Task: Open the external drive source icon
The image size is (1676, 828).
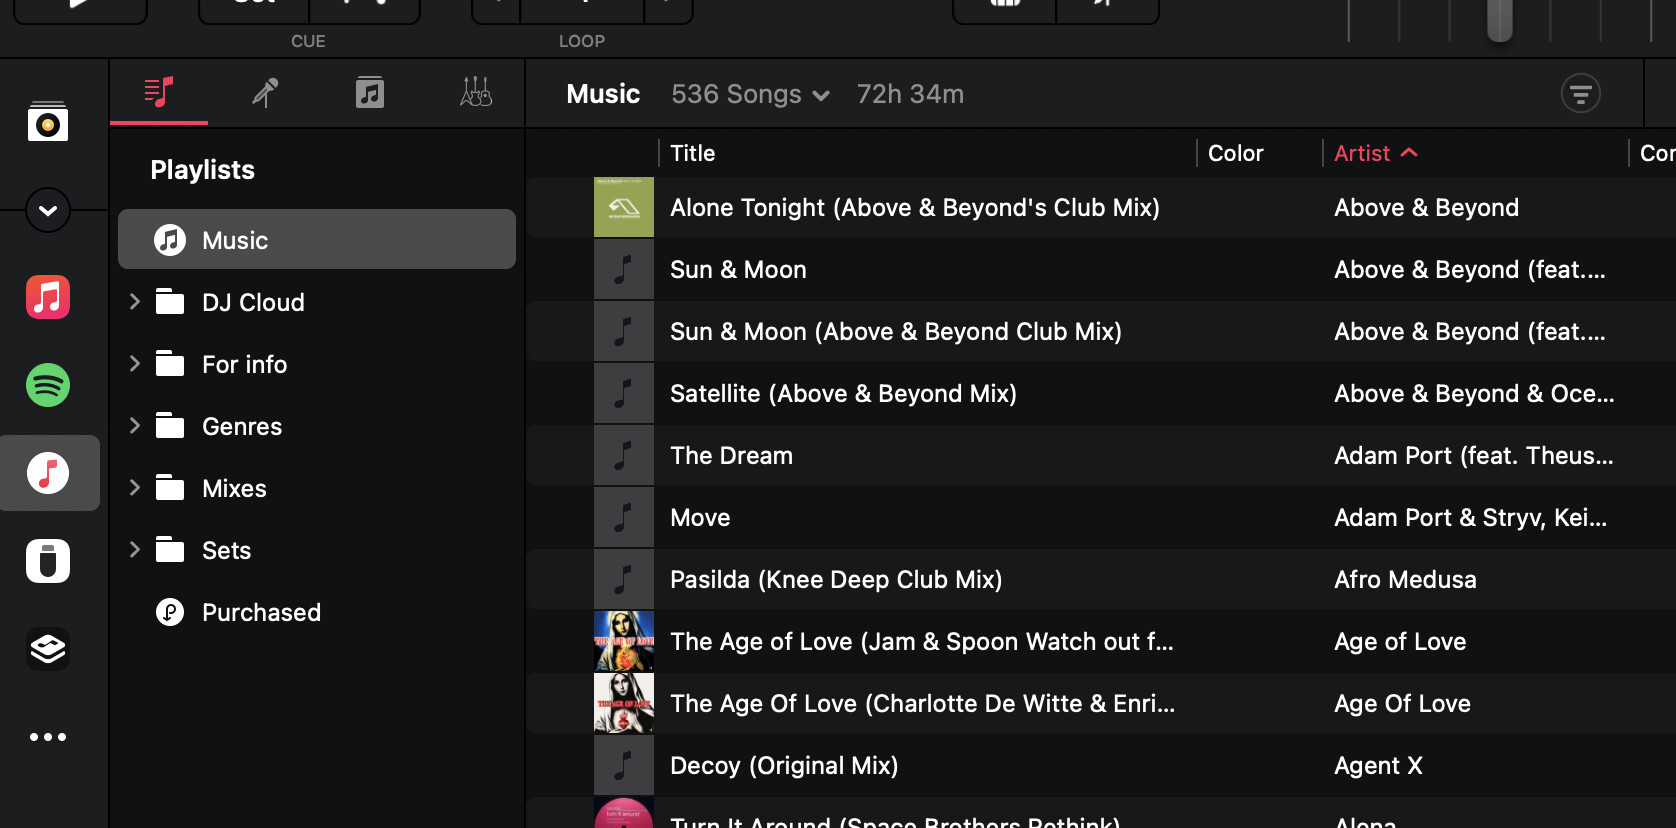Action: pyautogui.click(x=48, y=561)
